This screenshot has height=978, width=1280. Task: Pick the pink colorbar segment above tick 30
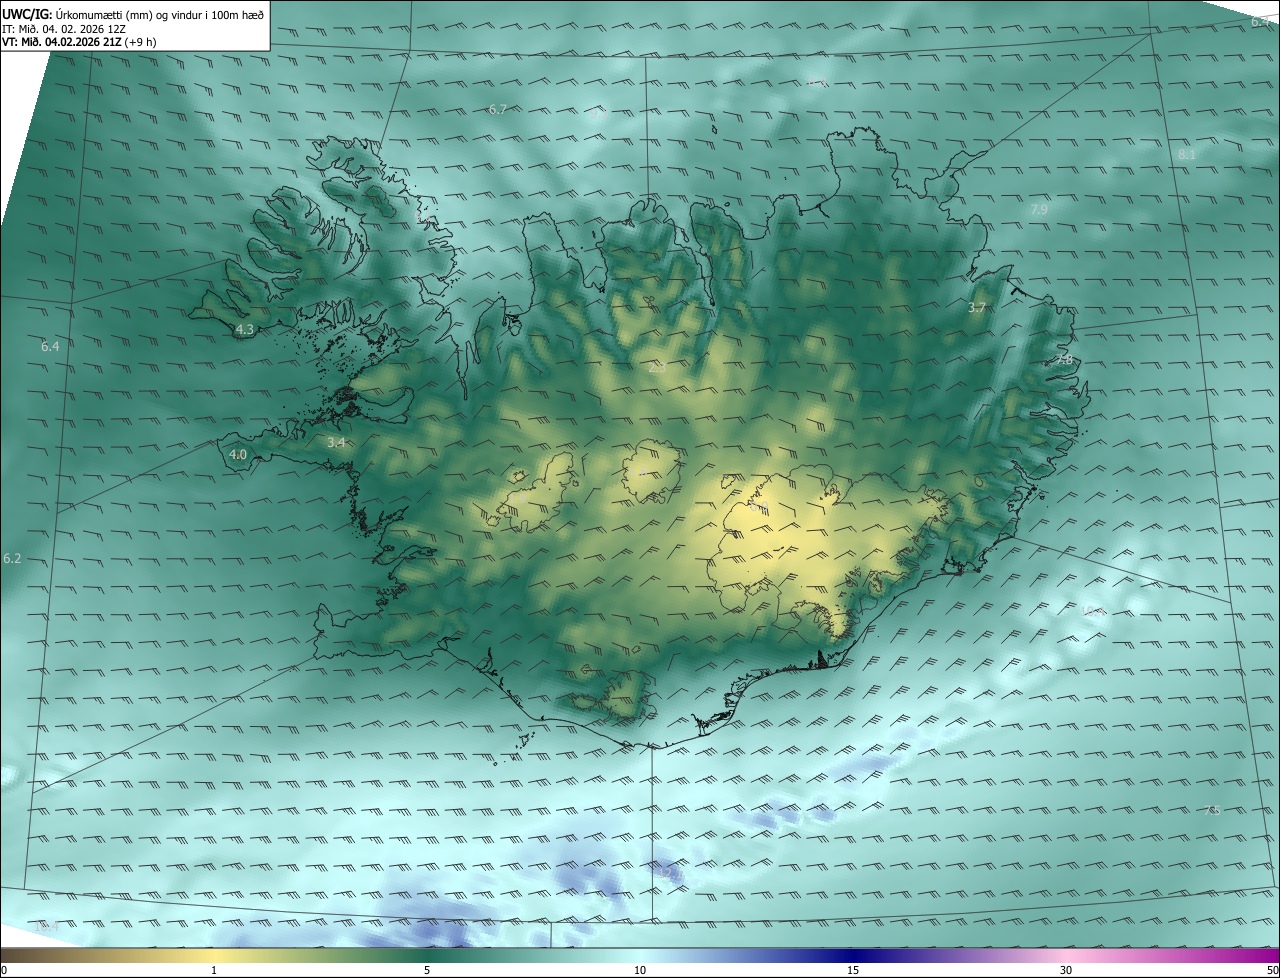coord(1066,955)
